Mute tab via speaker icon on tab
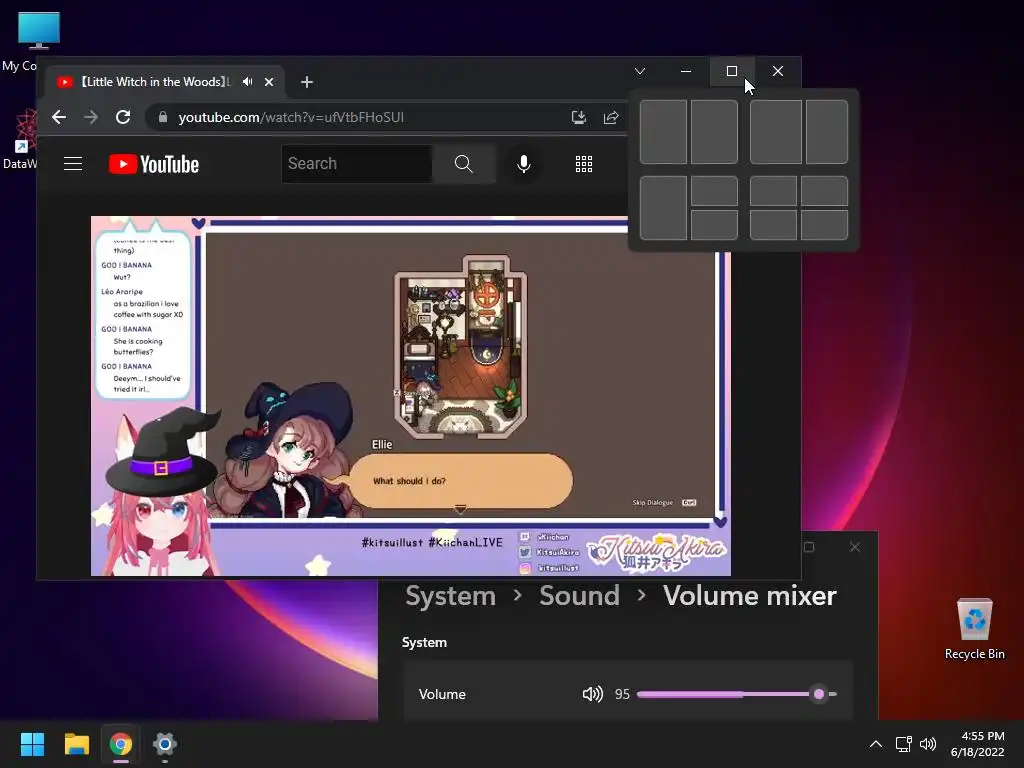 [248, 82]
